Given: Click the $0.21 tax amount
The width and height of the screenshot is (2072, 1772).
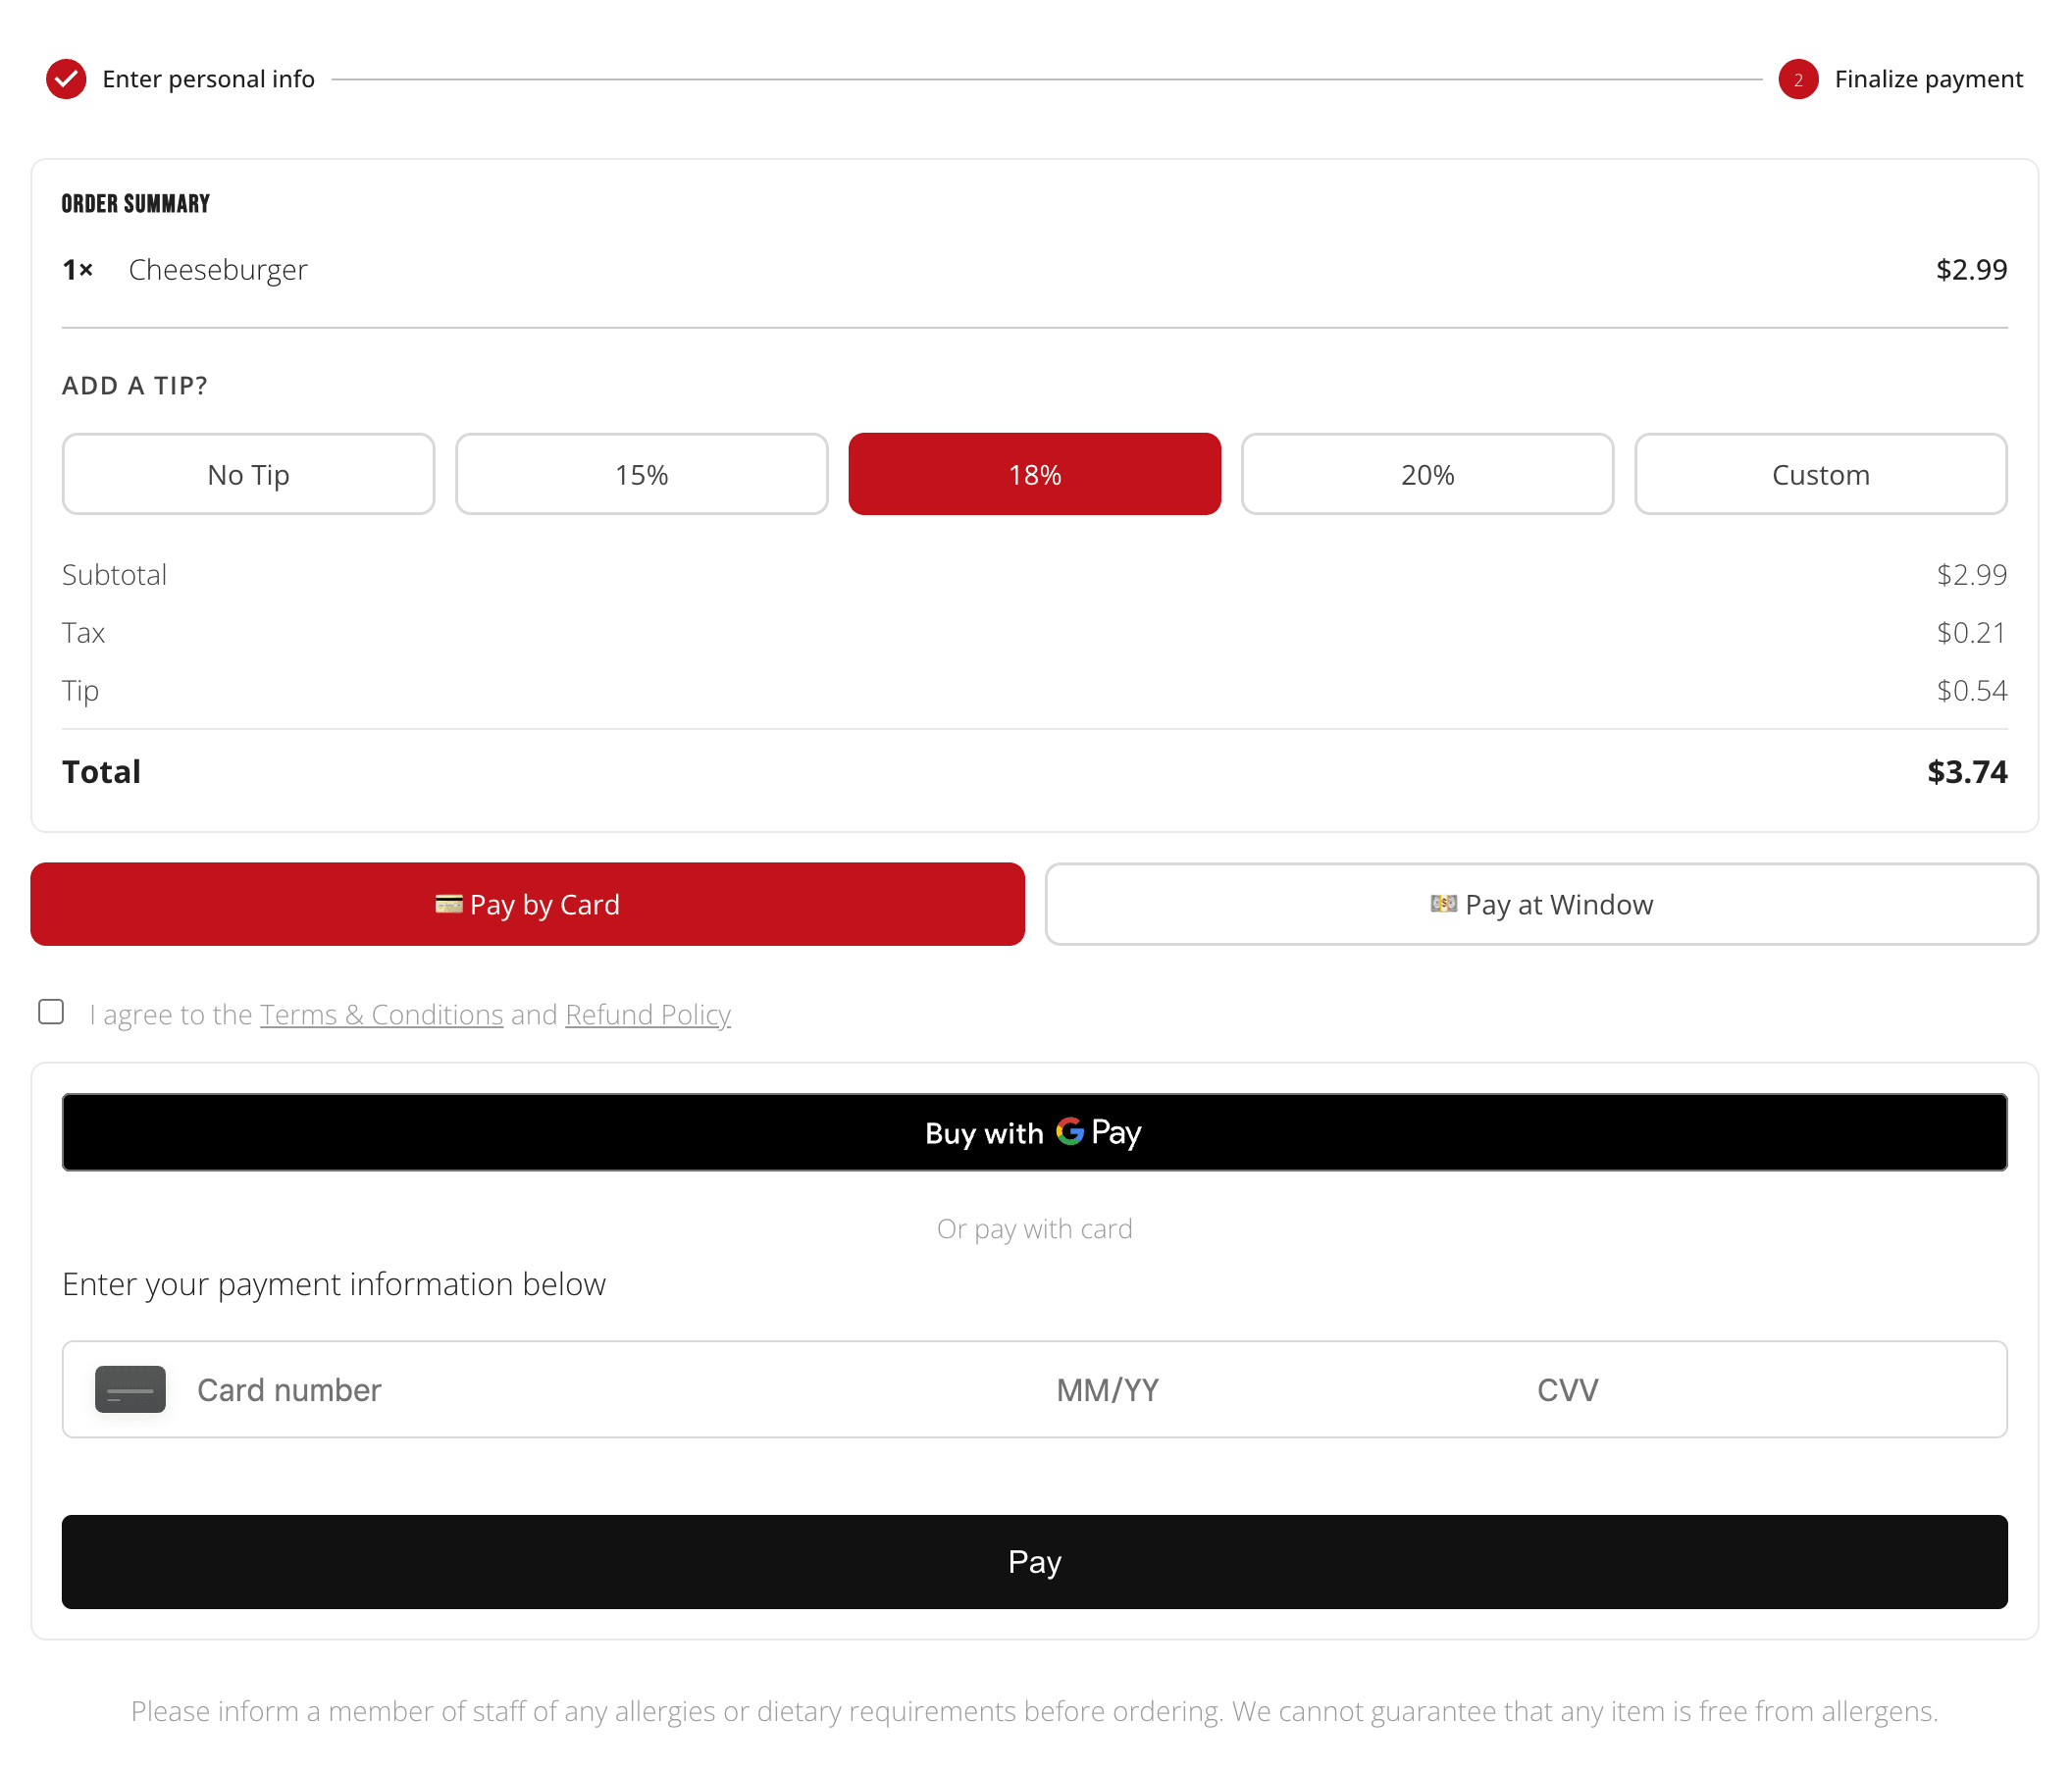Looking at the screenshot, I should [1971, 632].
